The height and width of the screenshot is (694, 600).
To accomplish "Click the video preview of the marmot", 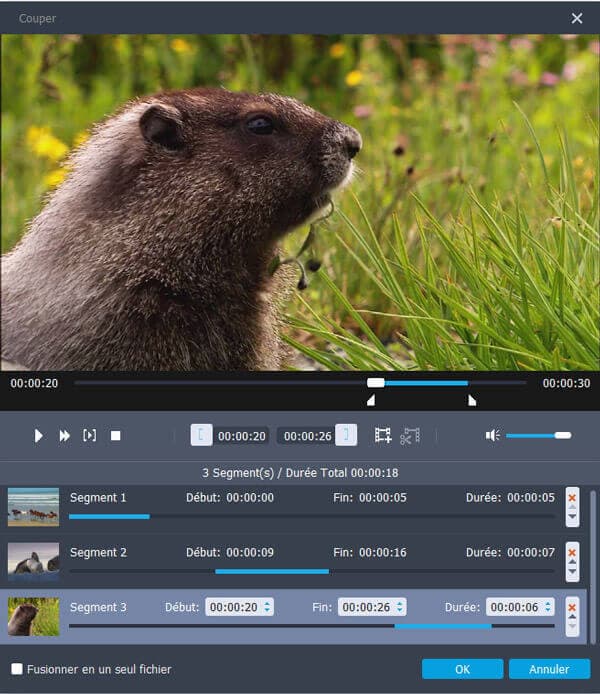I will pos(300,203).
